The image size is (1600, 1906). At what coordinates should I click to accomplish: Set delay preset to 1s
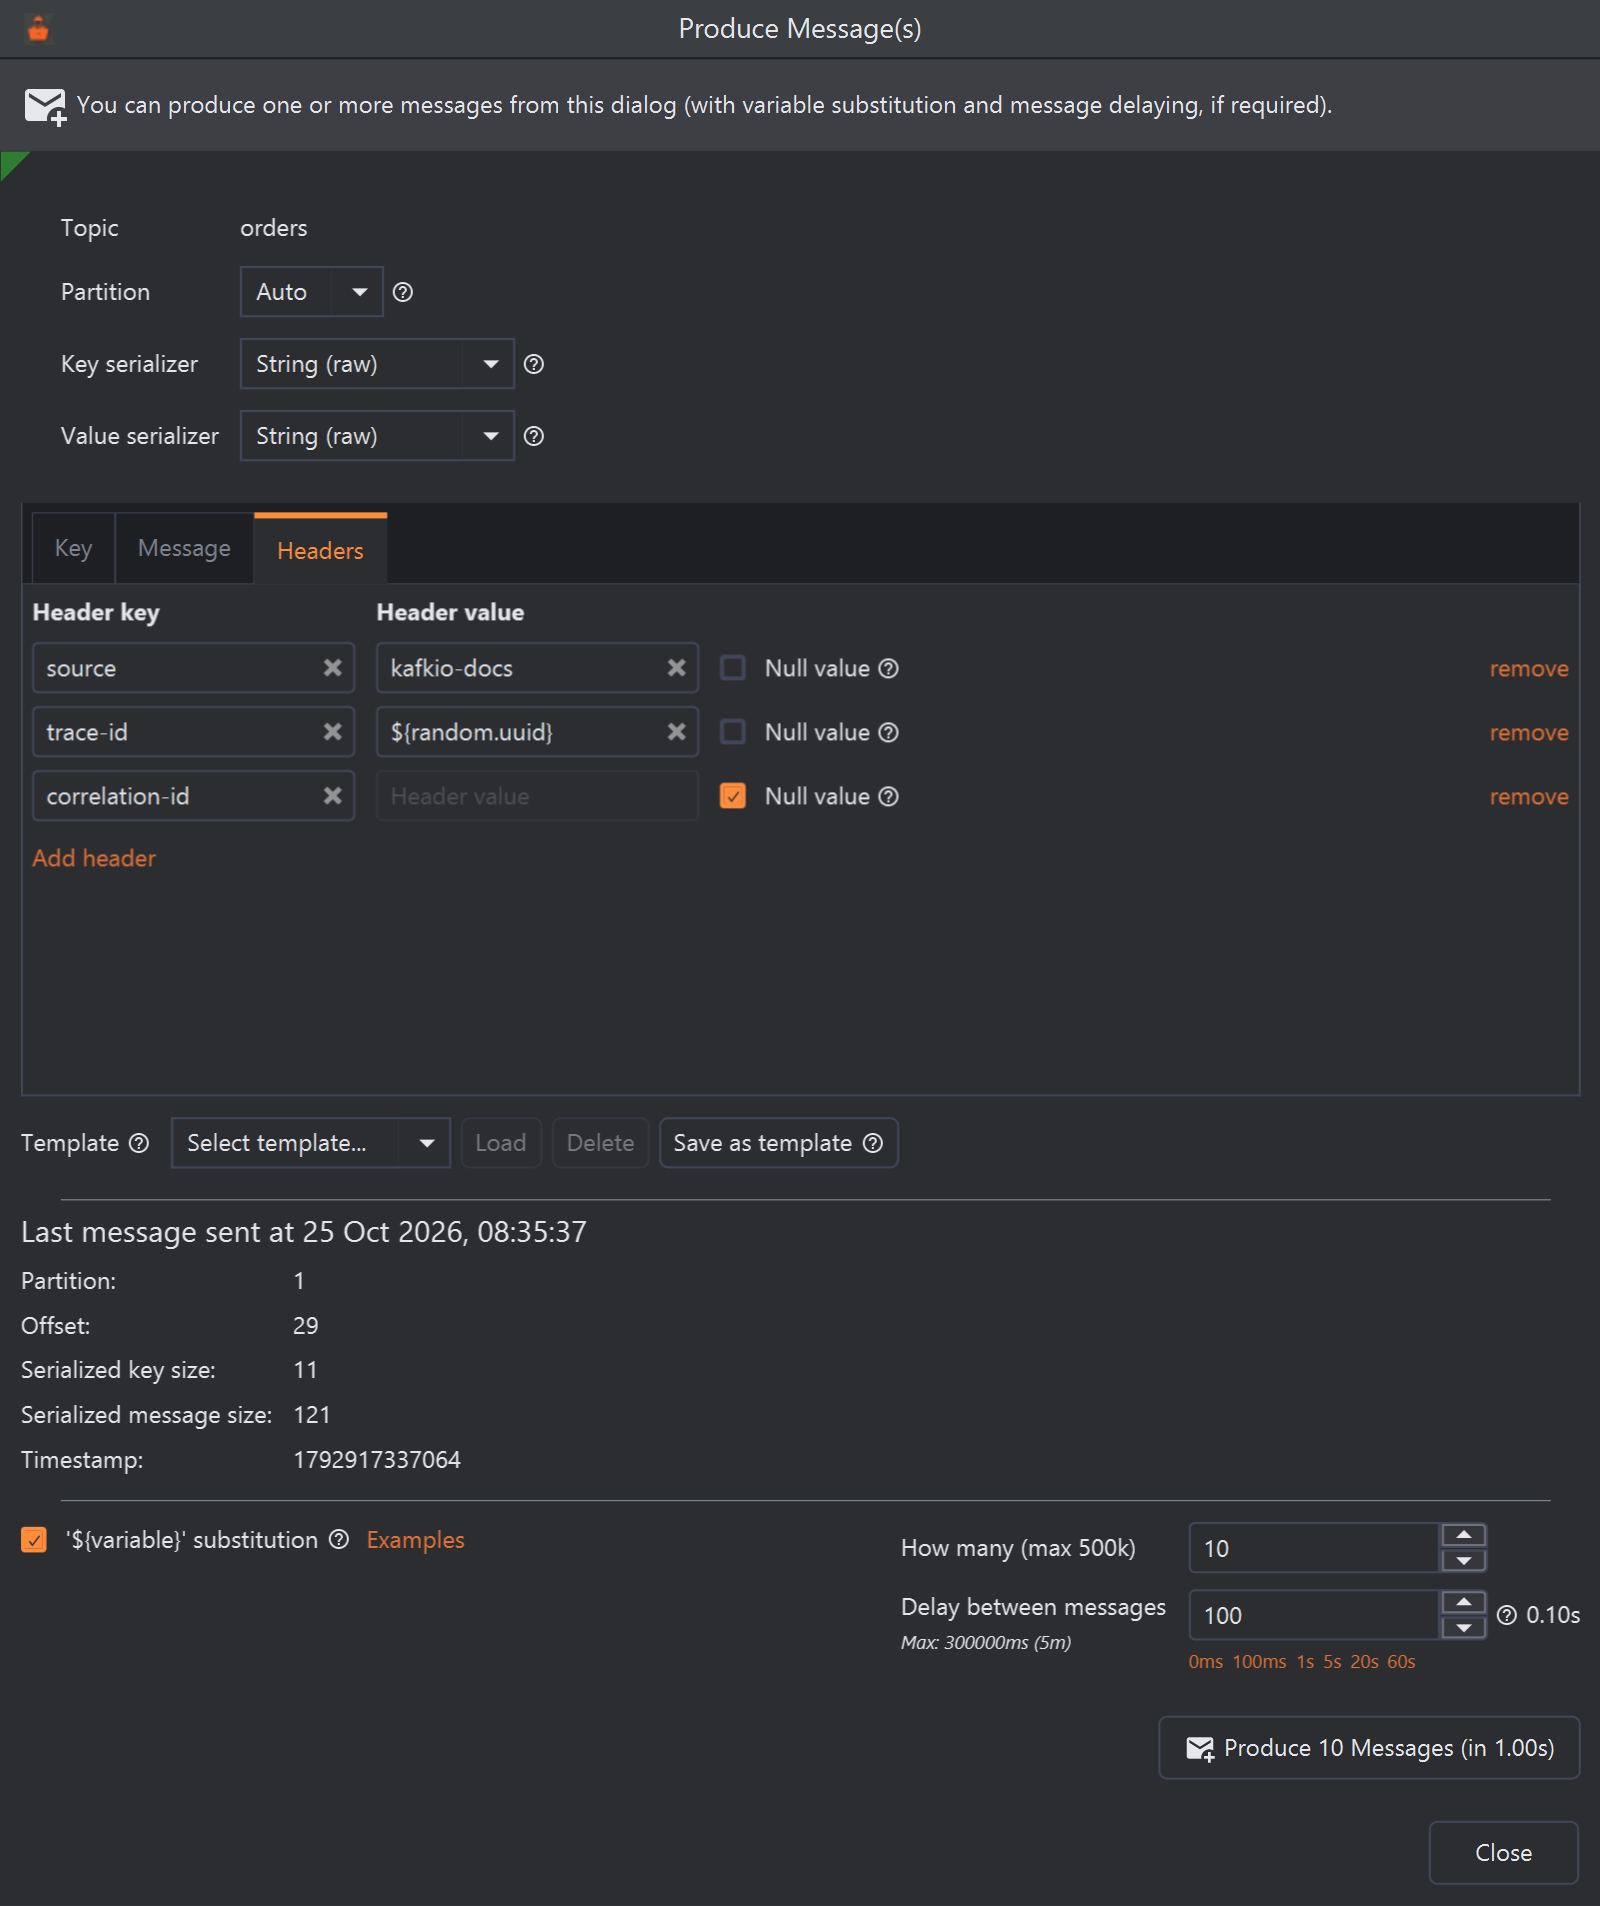pyautogui.click(x=1305, y=1661)
